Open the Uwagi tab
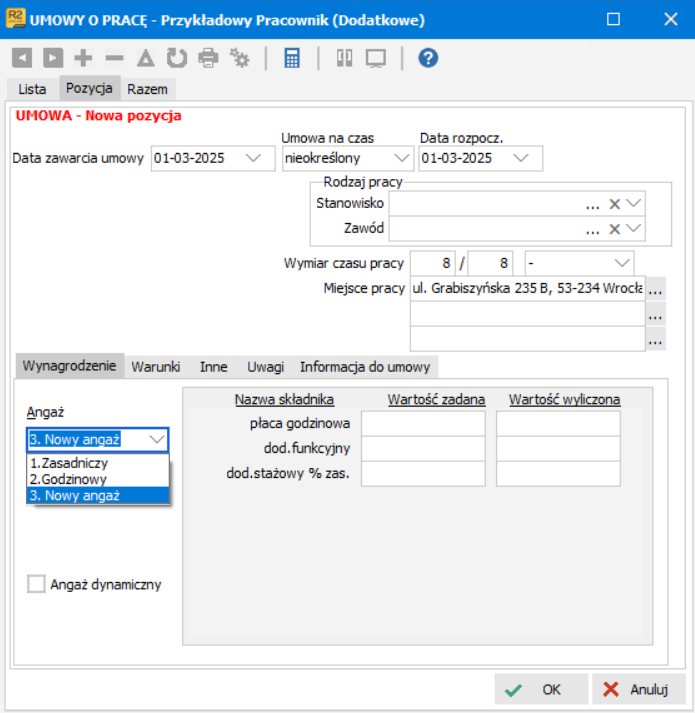This screenshot has height=713, width=695. point(266,367)
